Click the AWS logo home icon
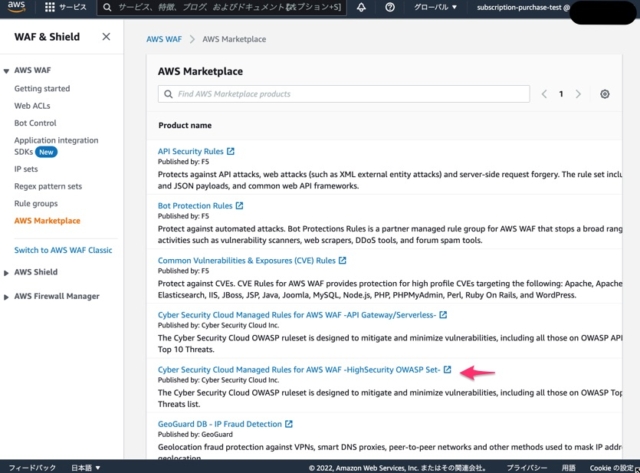 [16, 7]
